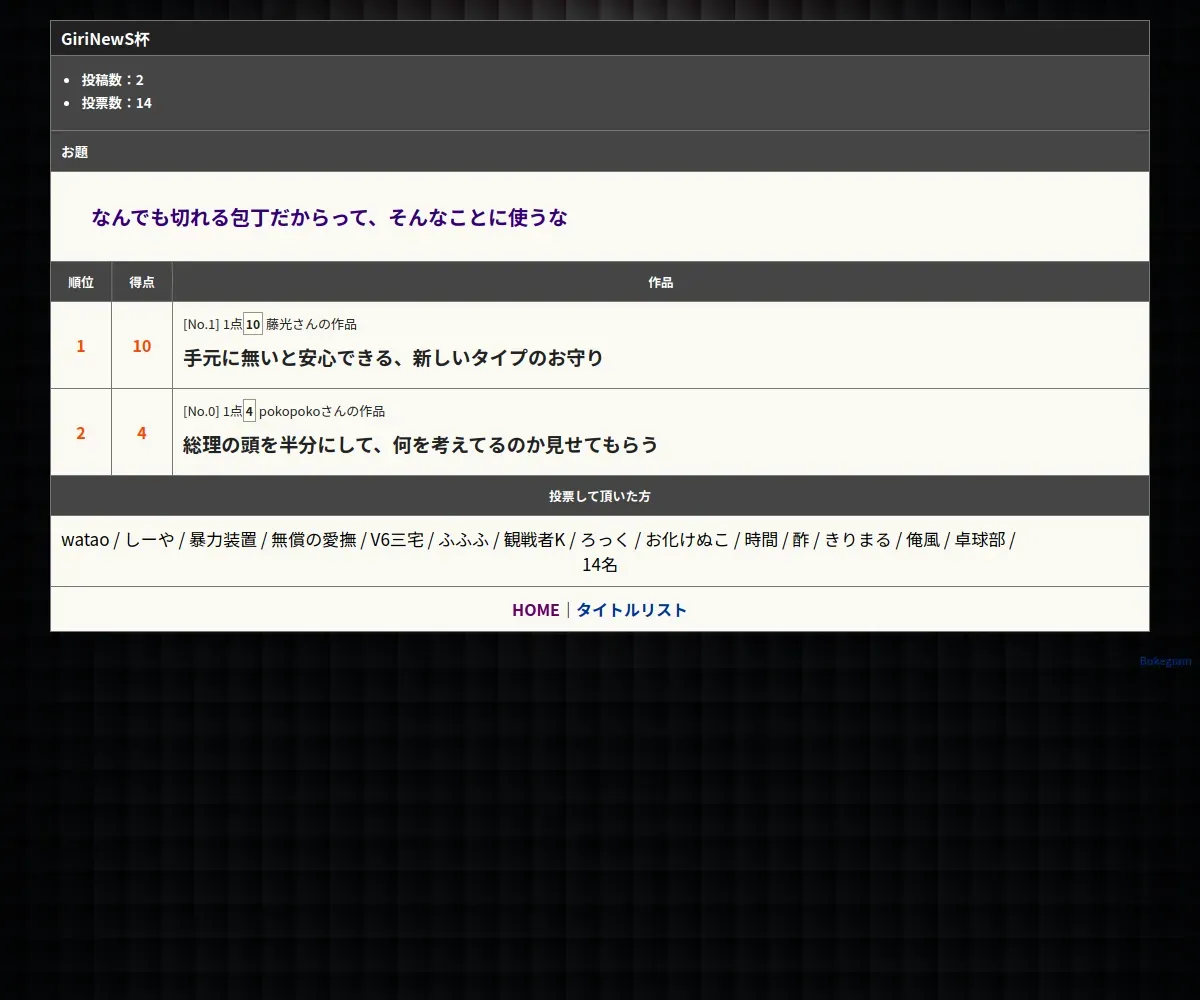Screen dimensions: 1200x1000
Task: Click rank 2 cell
Action: (x=81, y=433)
